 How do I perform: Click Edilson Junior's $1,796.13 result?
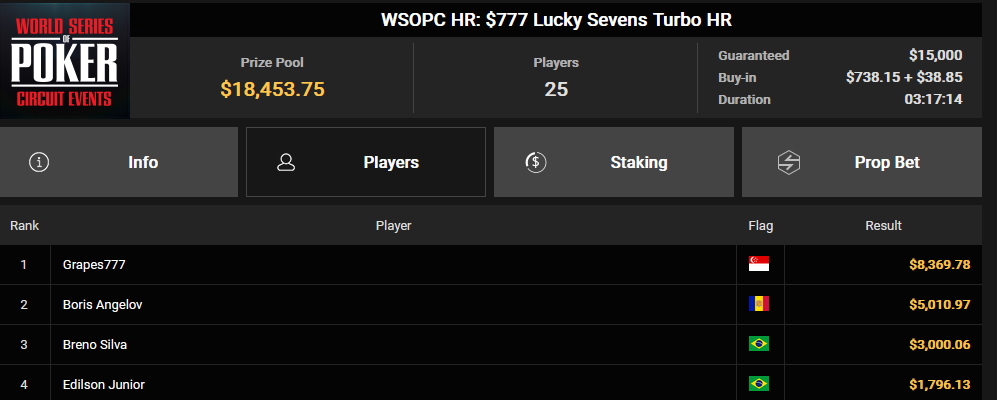940,385
